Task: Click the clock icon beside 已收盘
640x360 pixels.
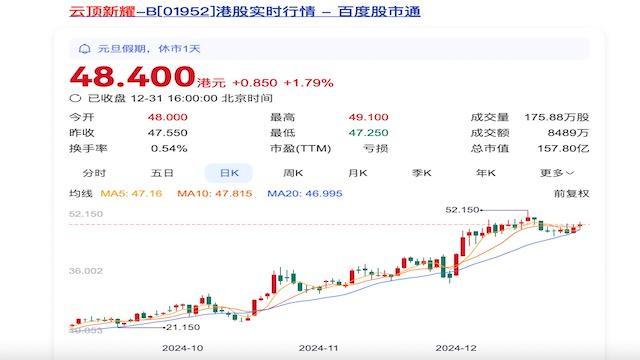Action: (75, 98)
